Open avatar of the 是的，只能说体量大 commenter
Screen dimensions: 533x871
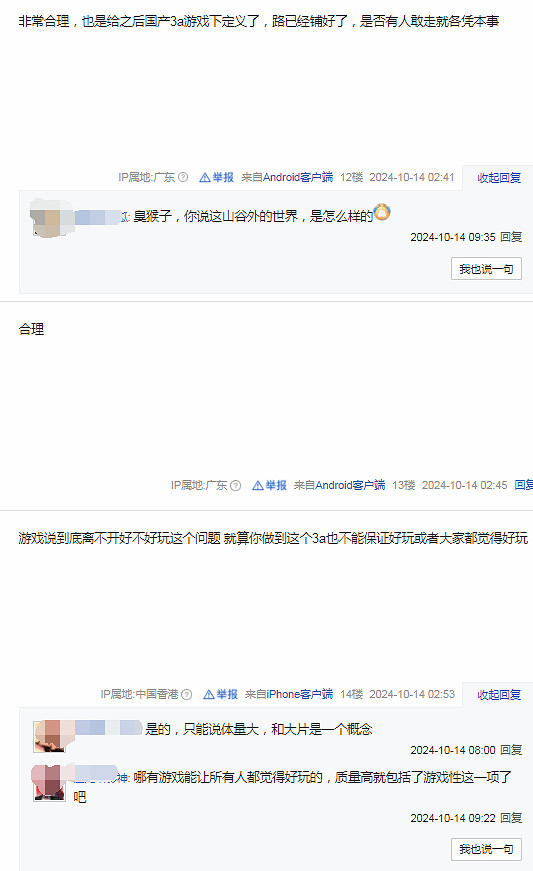point(49,737)
